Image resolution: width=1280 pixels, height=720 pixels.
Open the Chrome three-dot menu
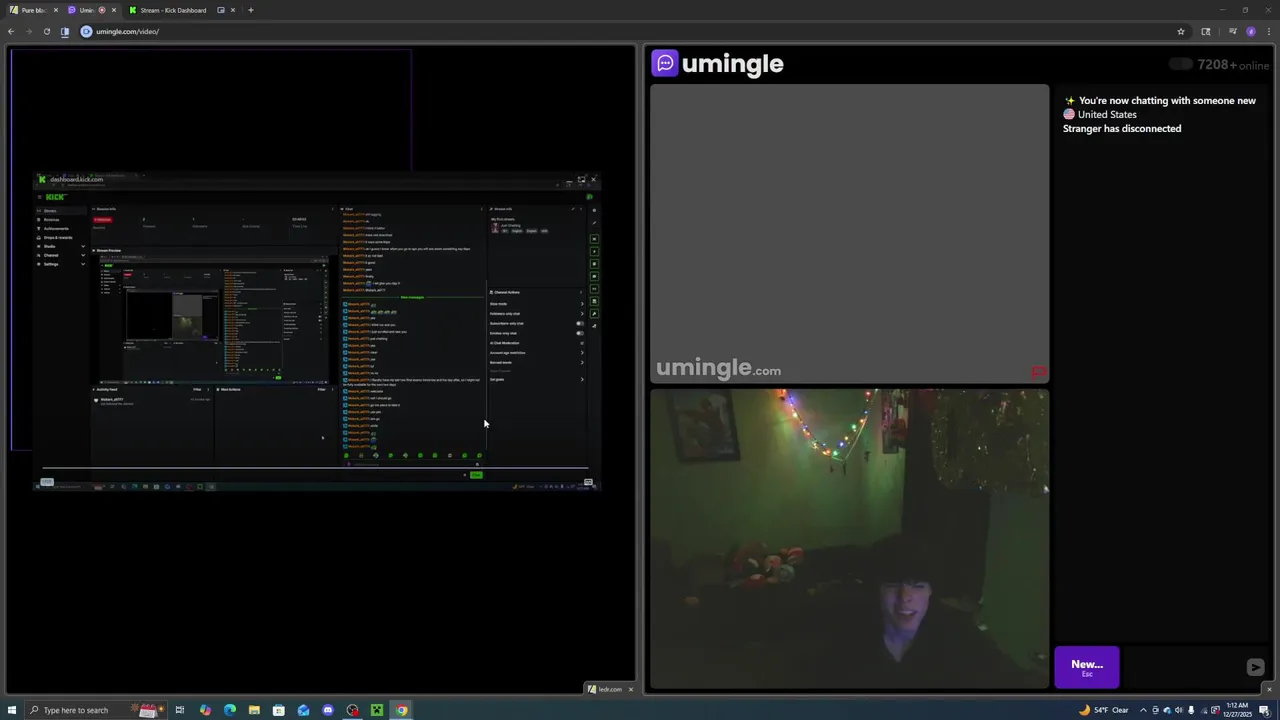pos(1268,31)
